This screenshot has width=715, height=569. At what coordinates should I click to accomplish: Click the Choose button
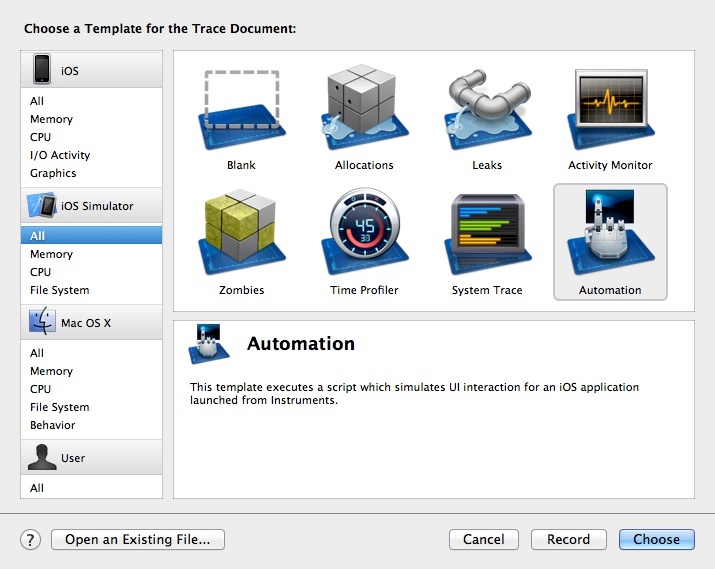pos(657,539)
